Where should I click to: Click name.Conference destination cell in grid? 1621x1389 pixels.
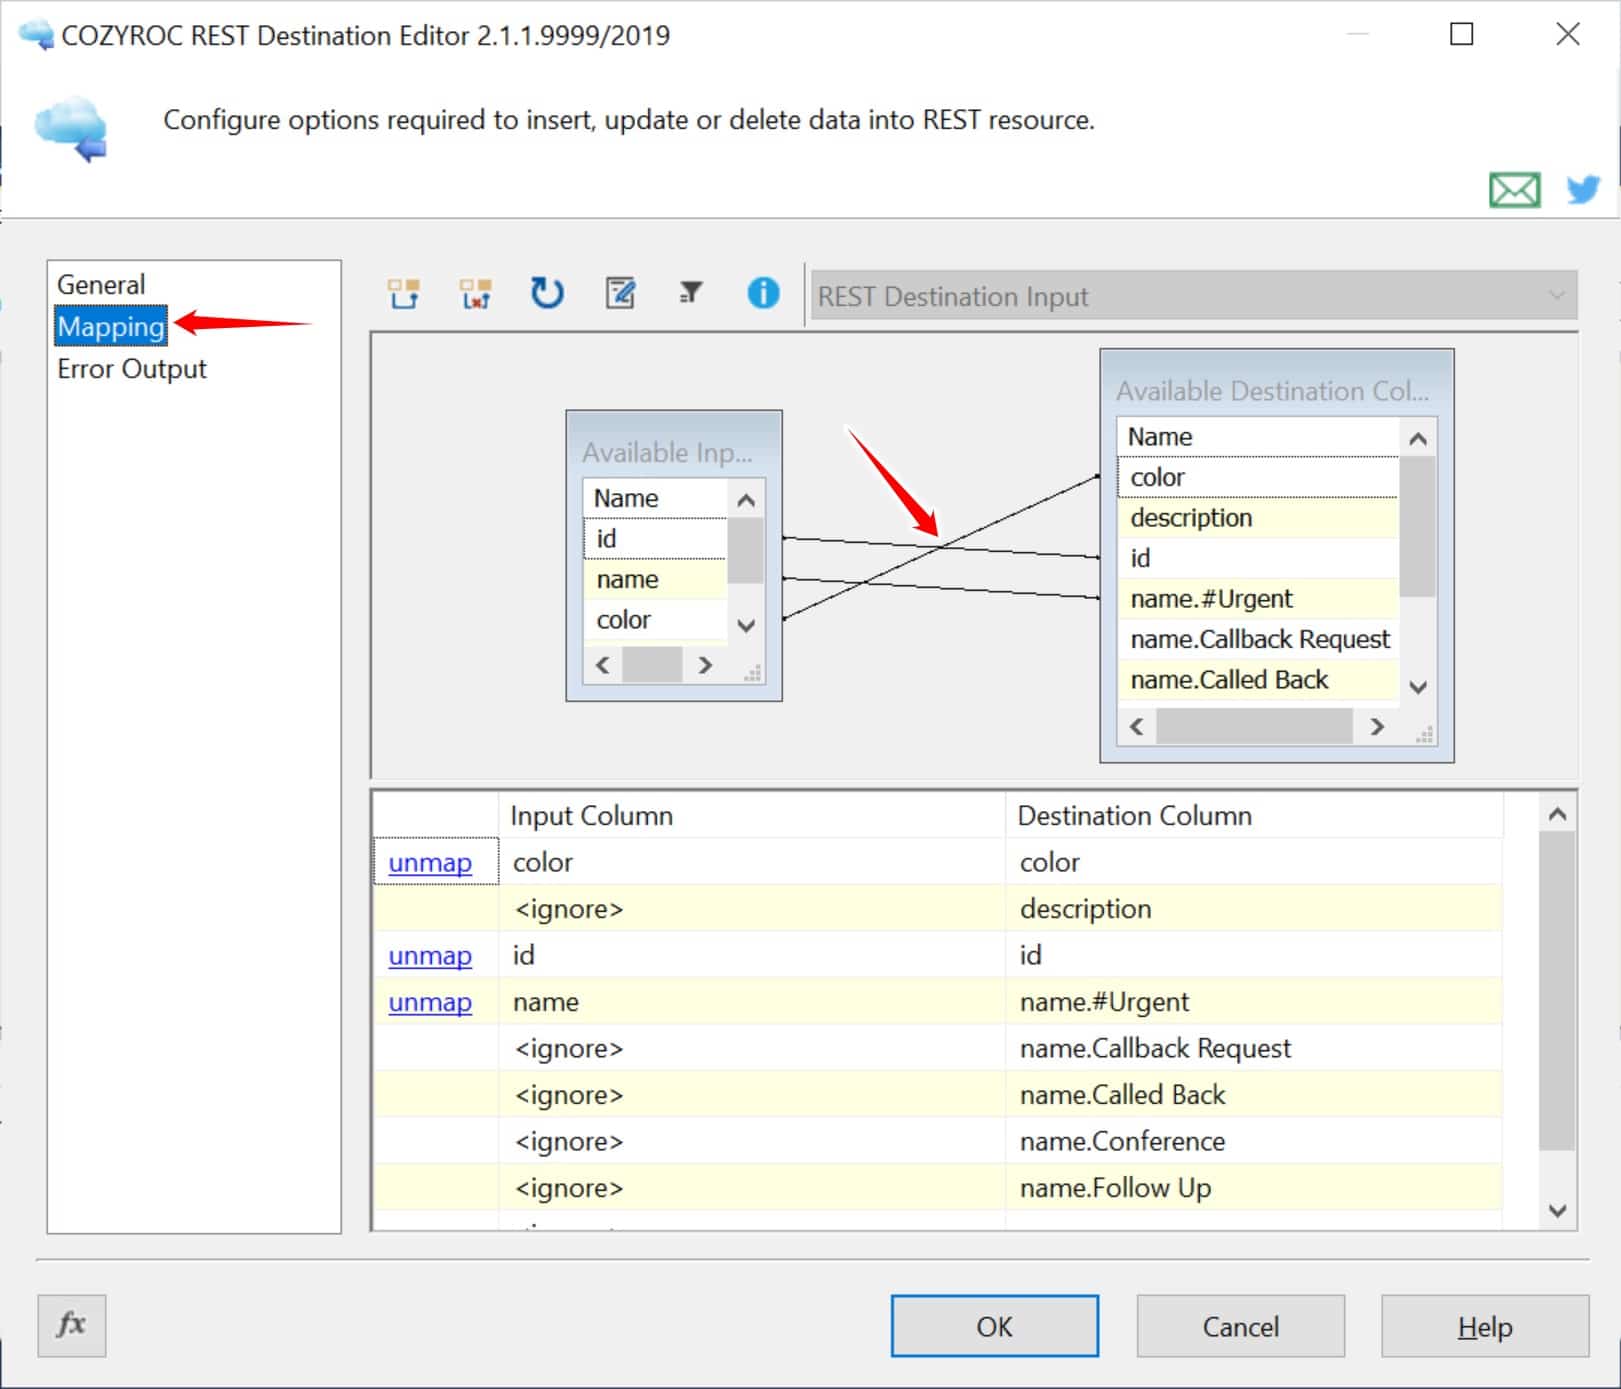click(x=1254, y=1141)
